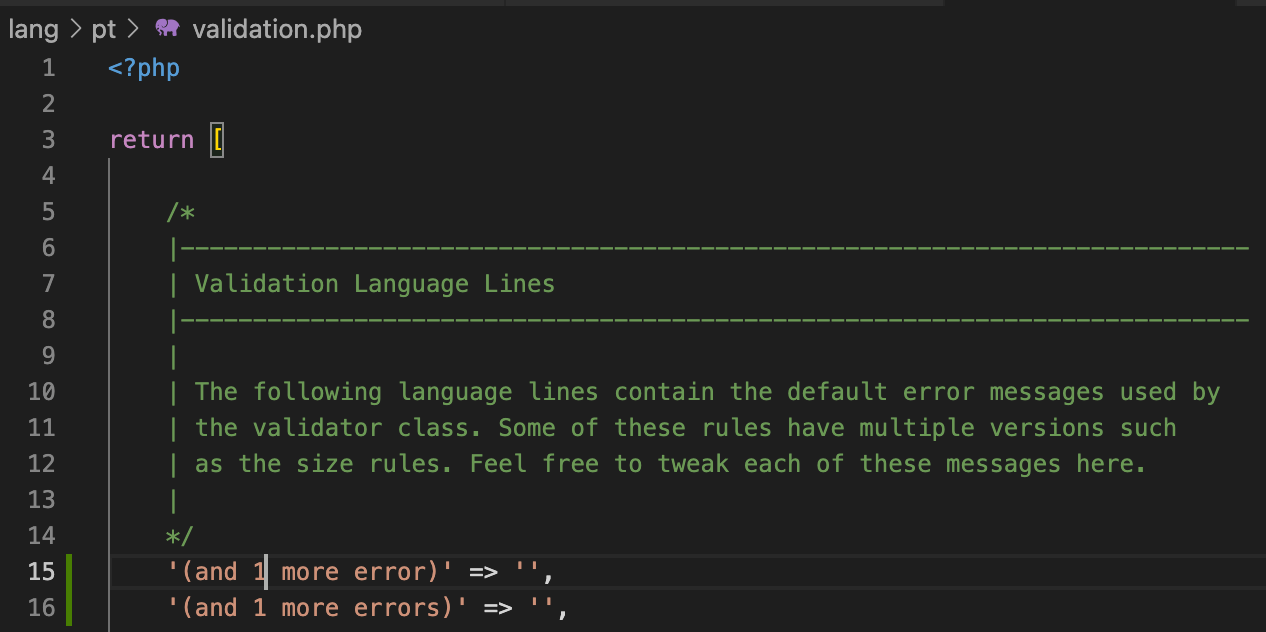
Task: Click the green change indicator beside line 15
Action: point(69,572)
